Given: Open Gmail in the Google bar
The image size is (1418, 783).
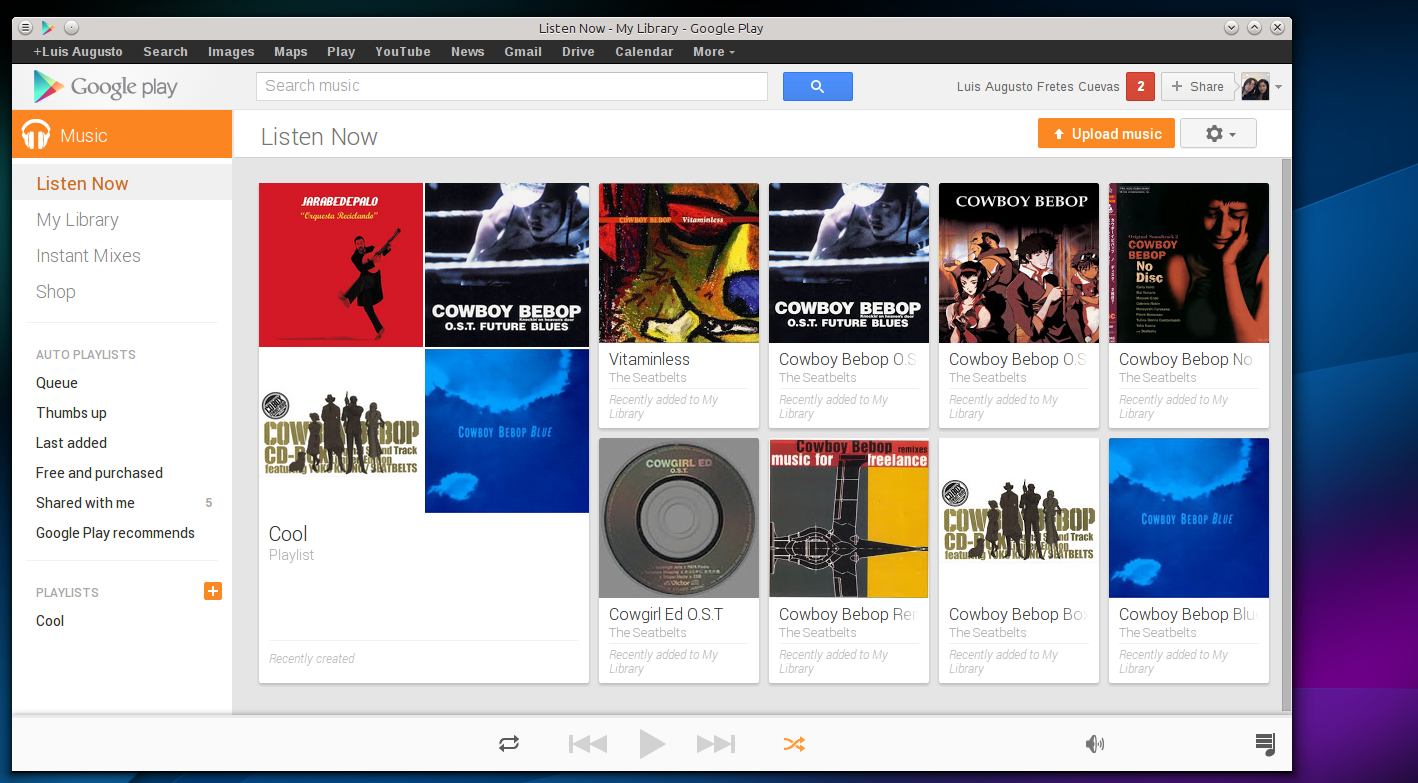Looking at the screenshot, I should (523, 52).
